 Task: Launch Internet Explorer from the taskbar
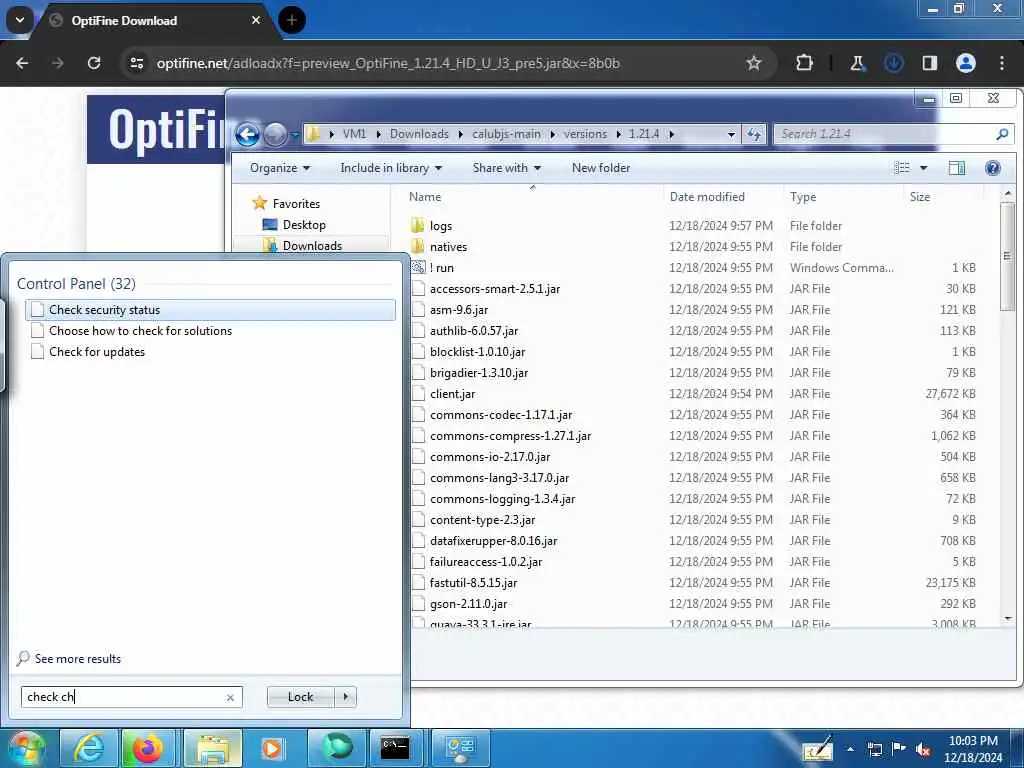88,748
